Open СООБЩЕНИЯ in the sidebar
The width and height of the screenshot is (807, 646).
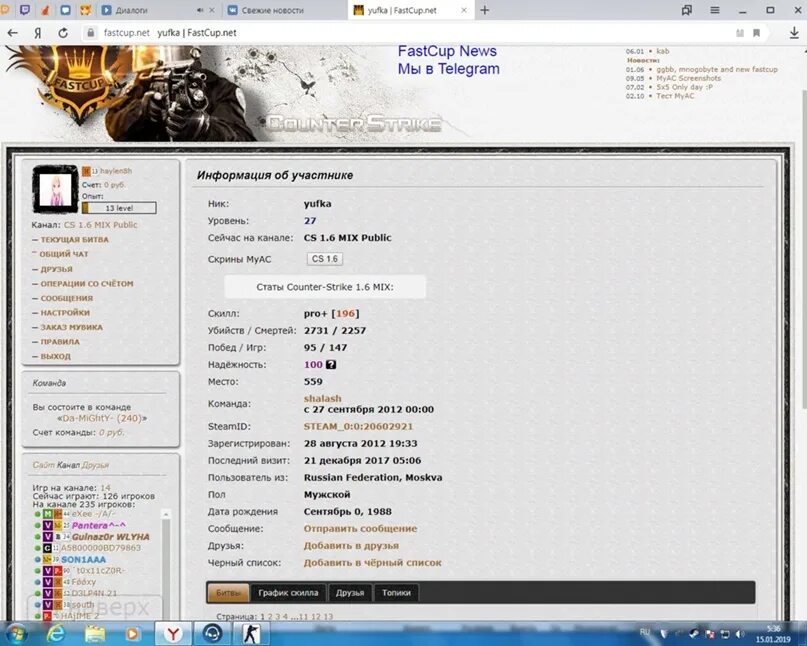tap(66, 298)
